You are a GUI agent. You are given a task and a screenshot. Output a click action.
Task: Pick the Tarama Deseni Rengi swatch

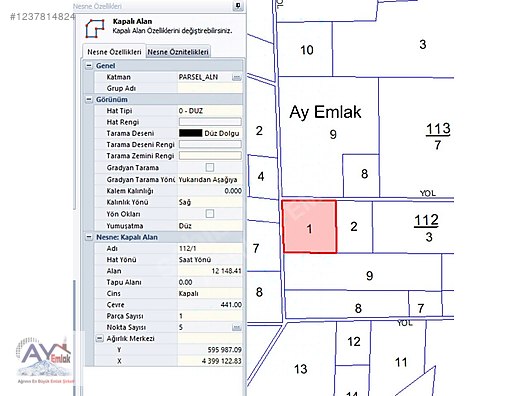(x=210, y=144)
